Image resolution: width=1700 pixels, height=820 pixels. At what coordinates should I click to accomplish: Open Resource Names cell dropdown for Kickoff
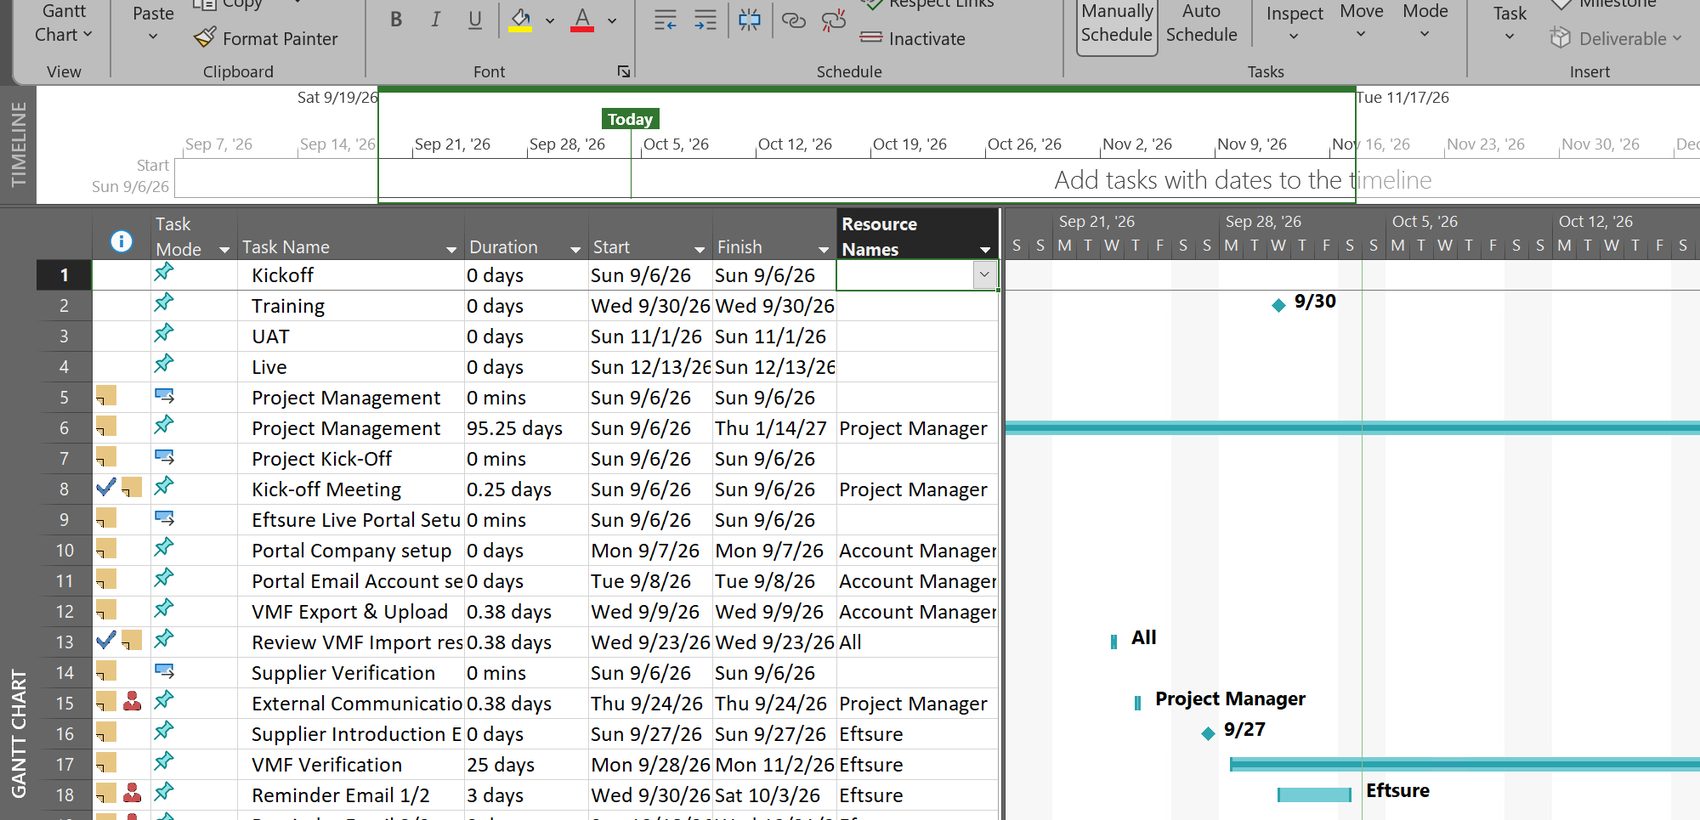(985, 275)
